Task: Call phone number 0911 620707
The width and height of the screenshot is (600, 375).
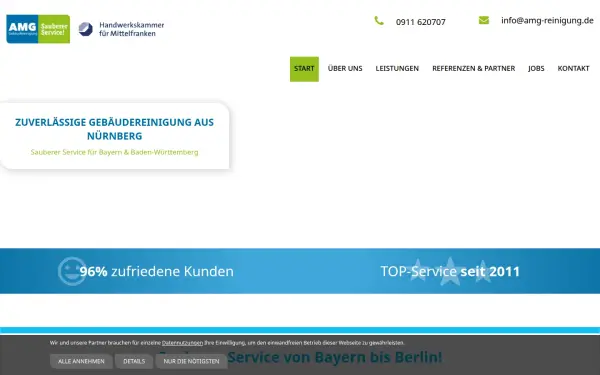Action: (421, 22)
